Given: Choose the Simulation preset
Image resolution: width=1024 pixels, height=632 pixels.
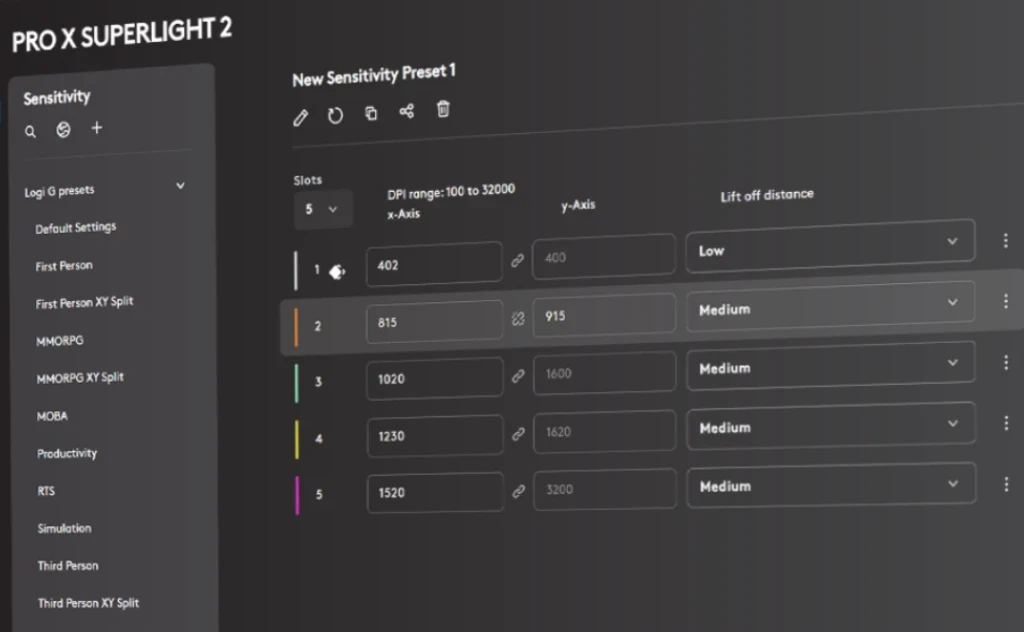Looking at the screenshot, I should [x=64, y=528].
